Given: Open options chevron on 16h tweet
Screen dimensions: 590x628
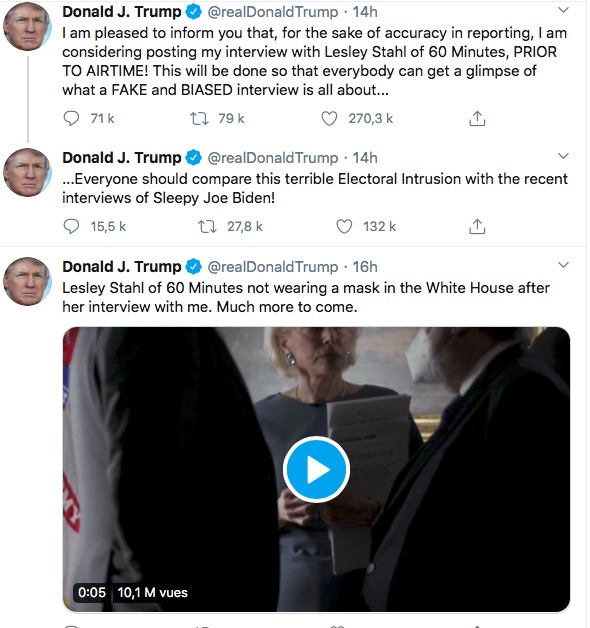Looking at the screenshot, I should click(564, 265).
